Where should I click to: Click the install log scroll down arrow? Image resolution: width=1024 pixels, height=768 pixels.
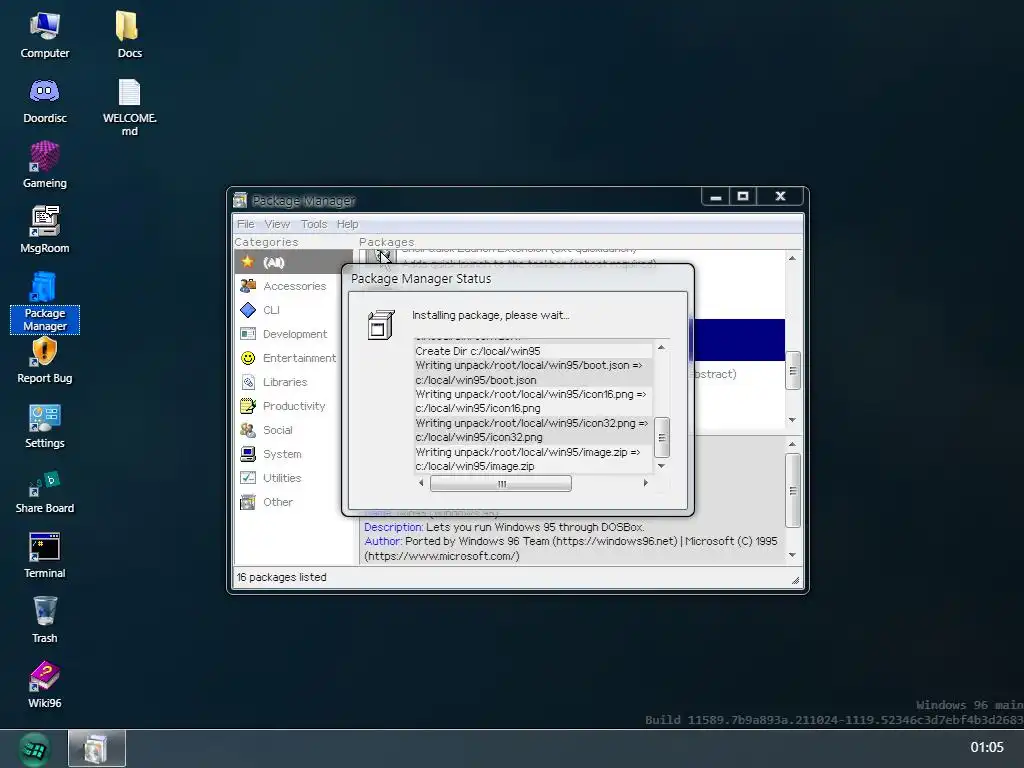pyautogui.click(x=661, y=466)
